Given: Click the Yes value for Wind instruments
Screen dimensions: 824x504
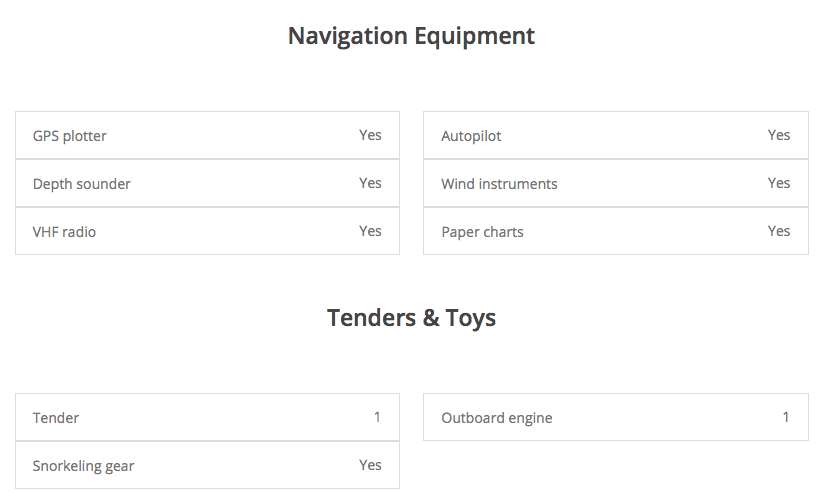Looking at the screenshot, I should [x=779, y=183].
